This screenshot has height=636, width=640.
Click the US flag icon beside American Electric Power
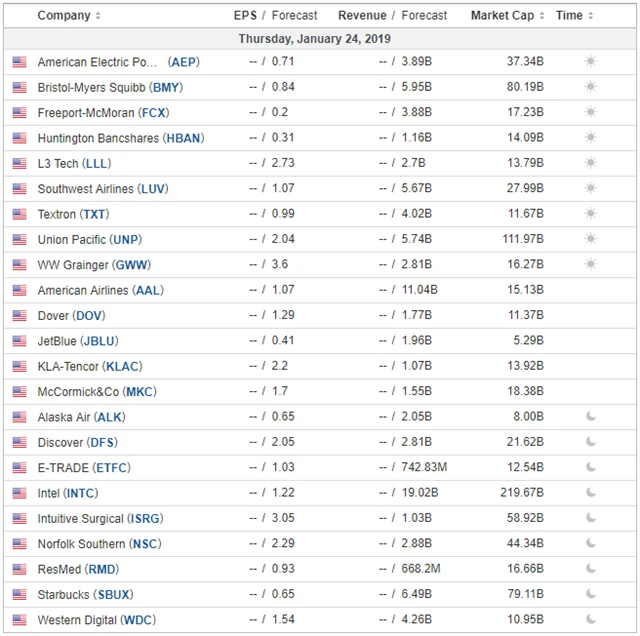pyautogui.click(x=19, y=62)
